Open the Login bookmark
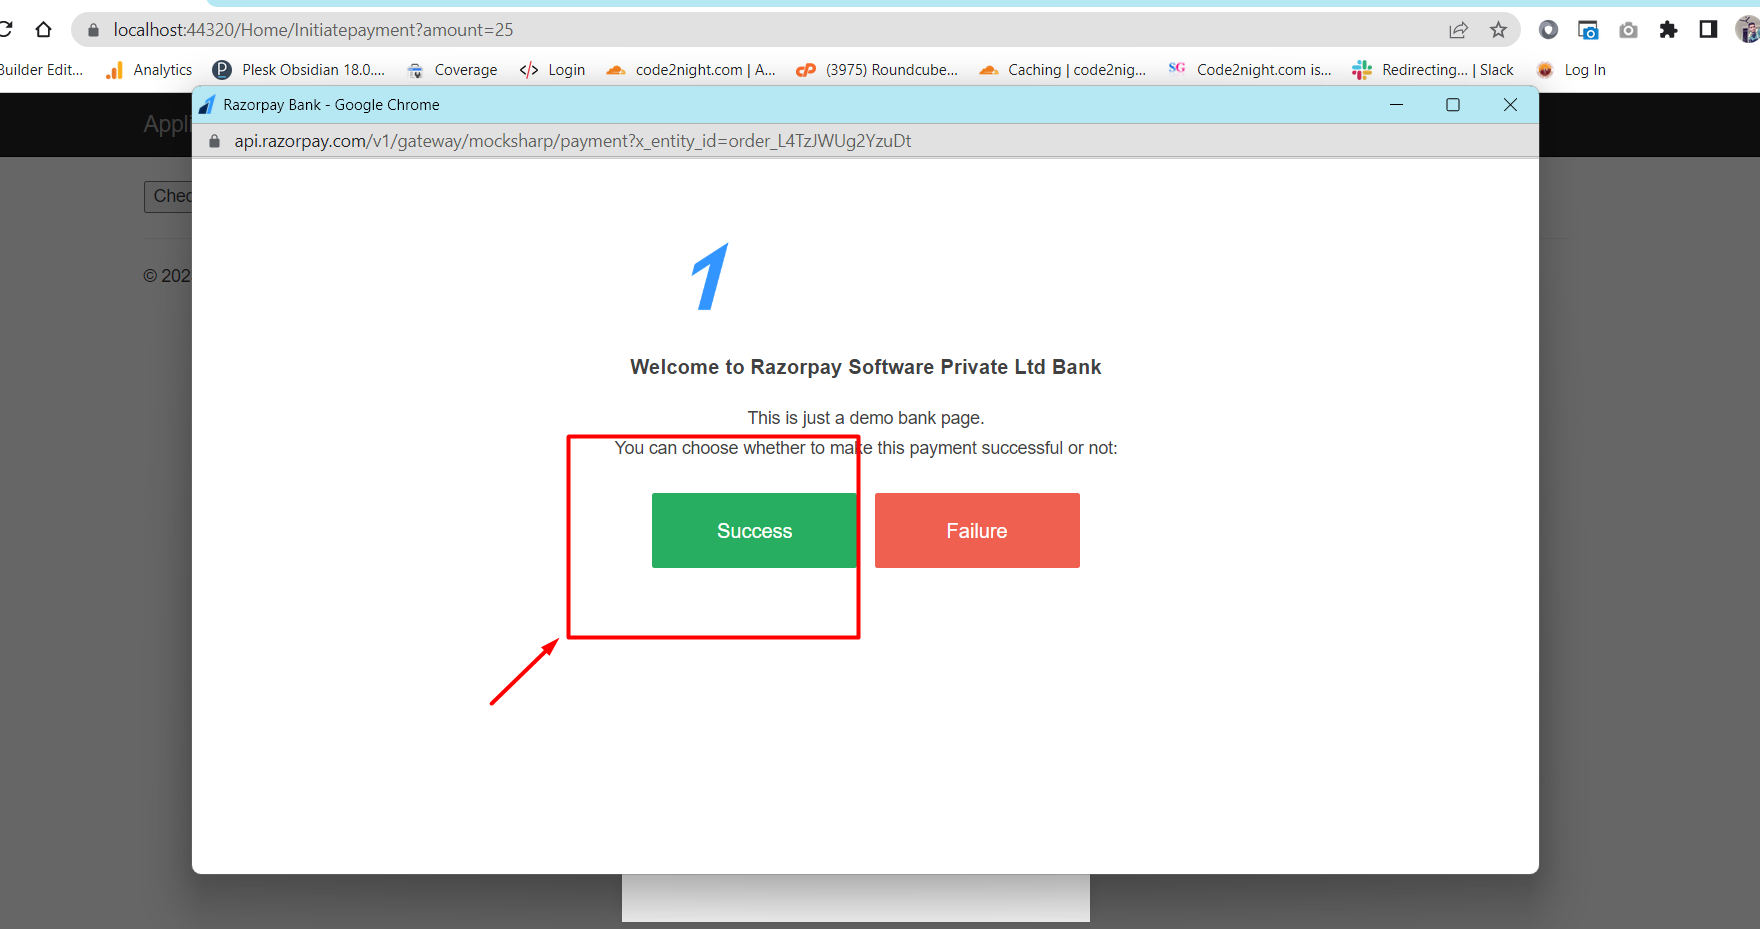The width and height of the screenshot is (1760, 929). (x=553, y=70)
